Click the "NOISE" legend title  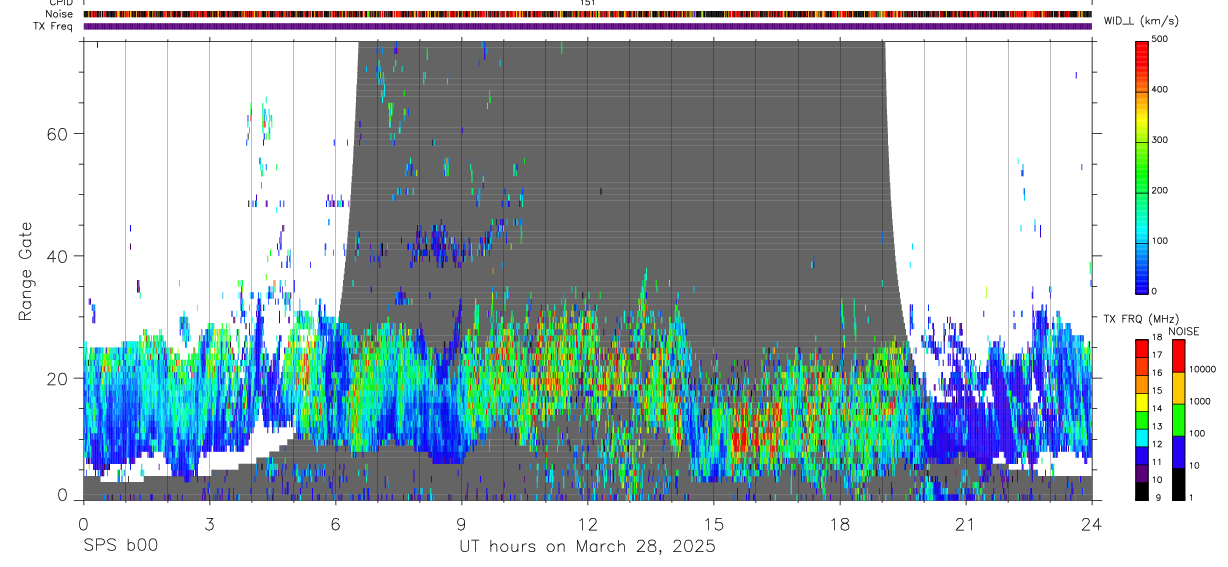[1183, 331]
